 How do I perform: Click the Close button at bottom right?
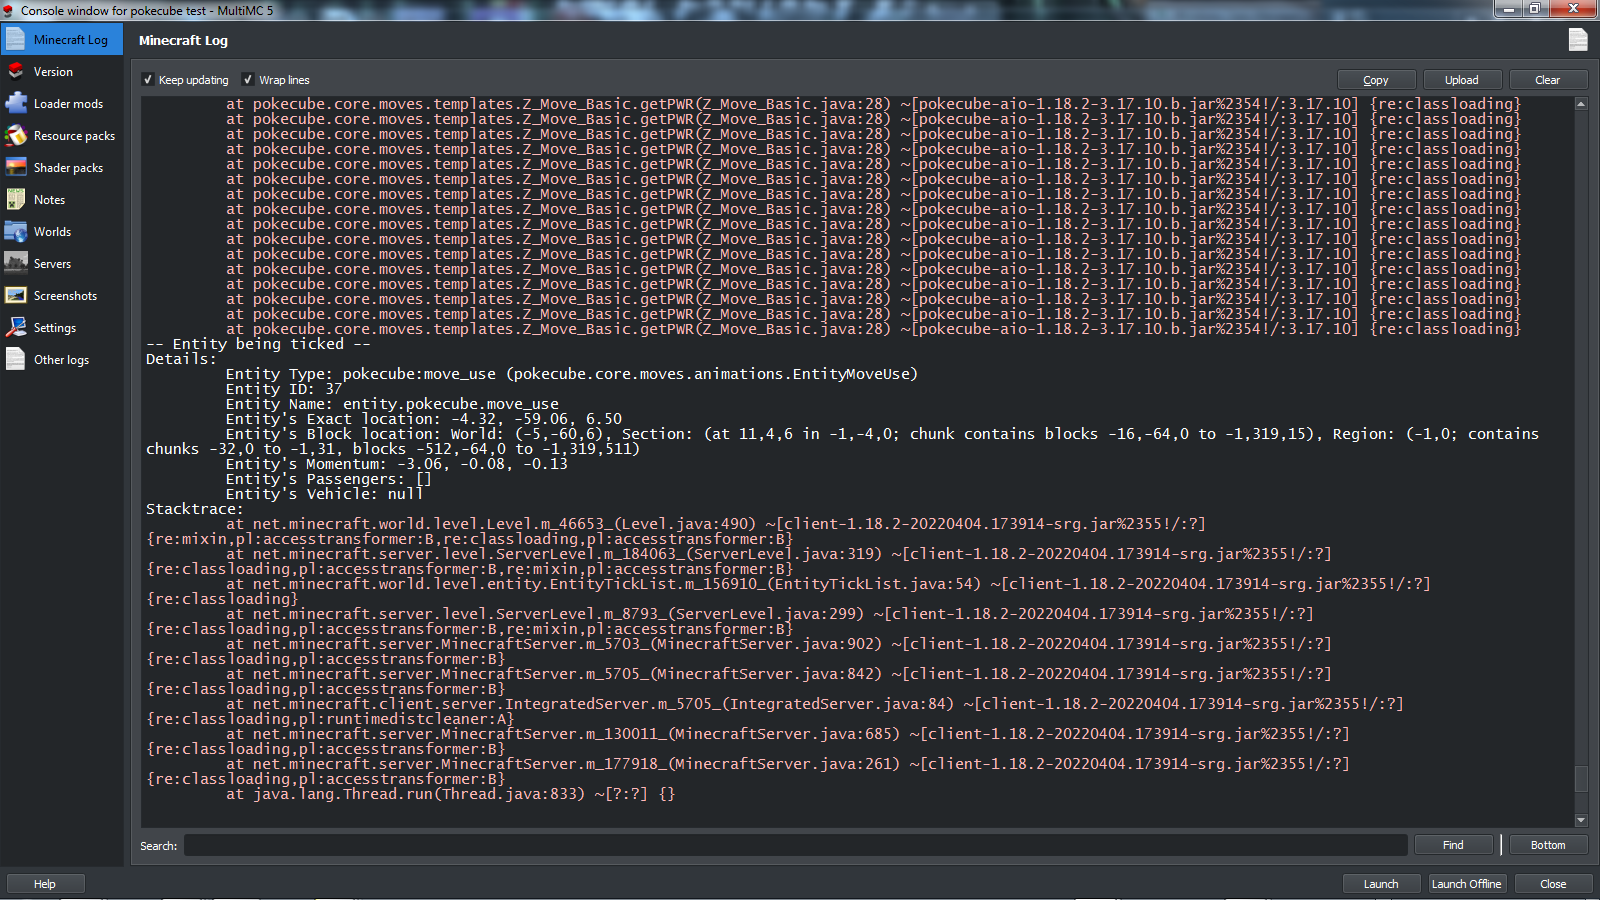[x=1553, y=884]
